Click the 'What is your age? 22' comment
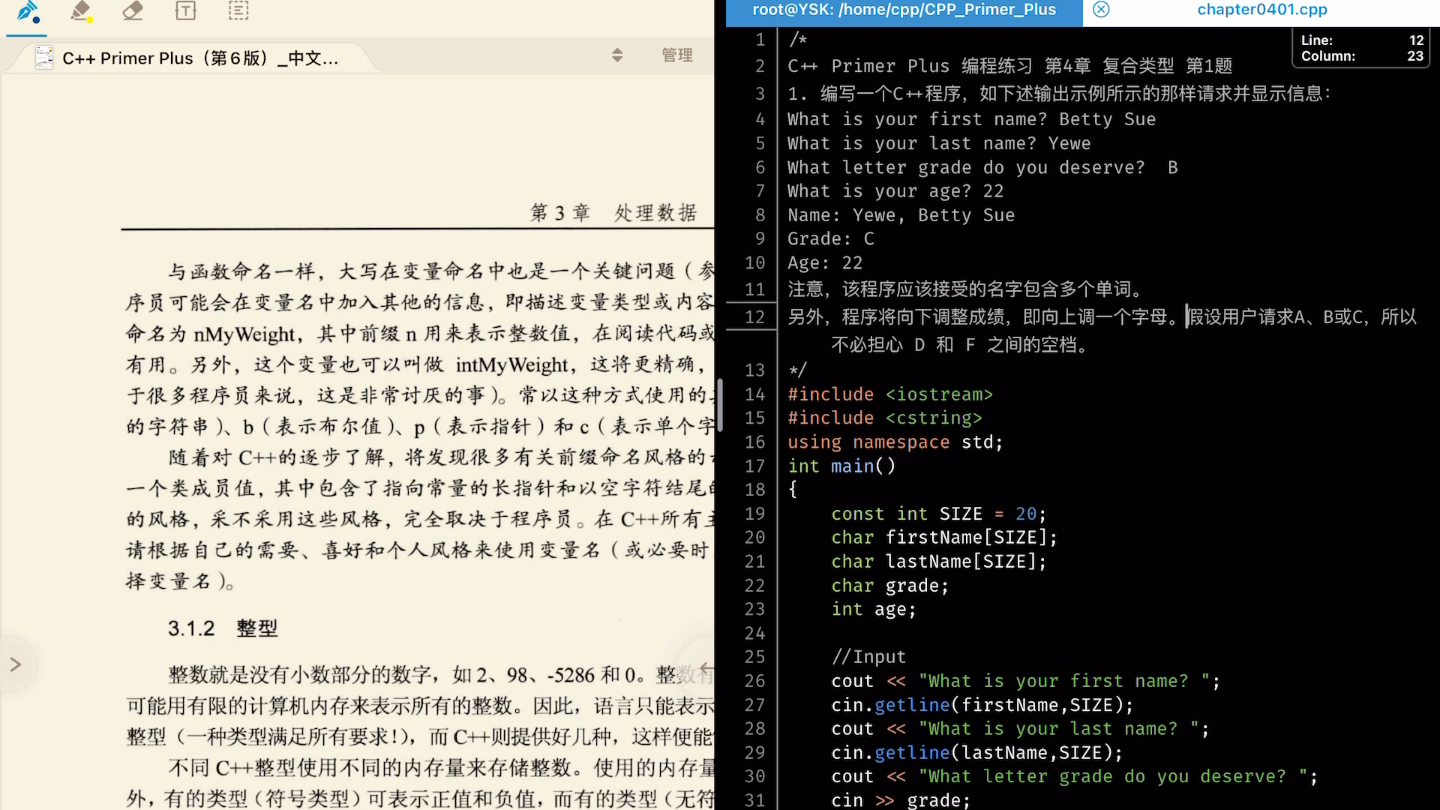This screenshot has width=1440, height=810. point(895,191)
